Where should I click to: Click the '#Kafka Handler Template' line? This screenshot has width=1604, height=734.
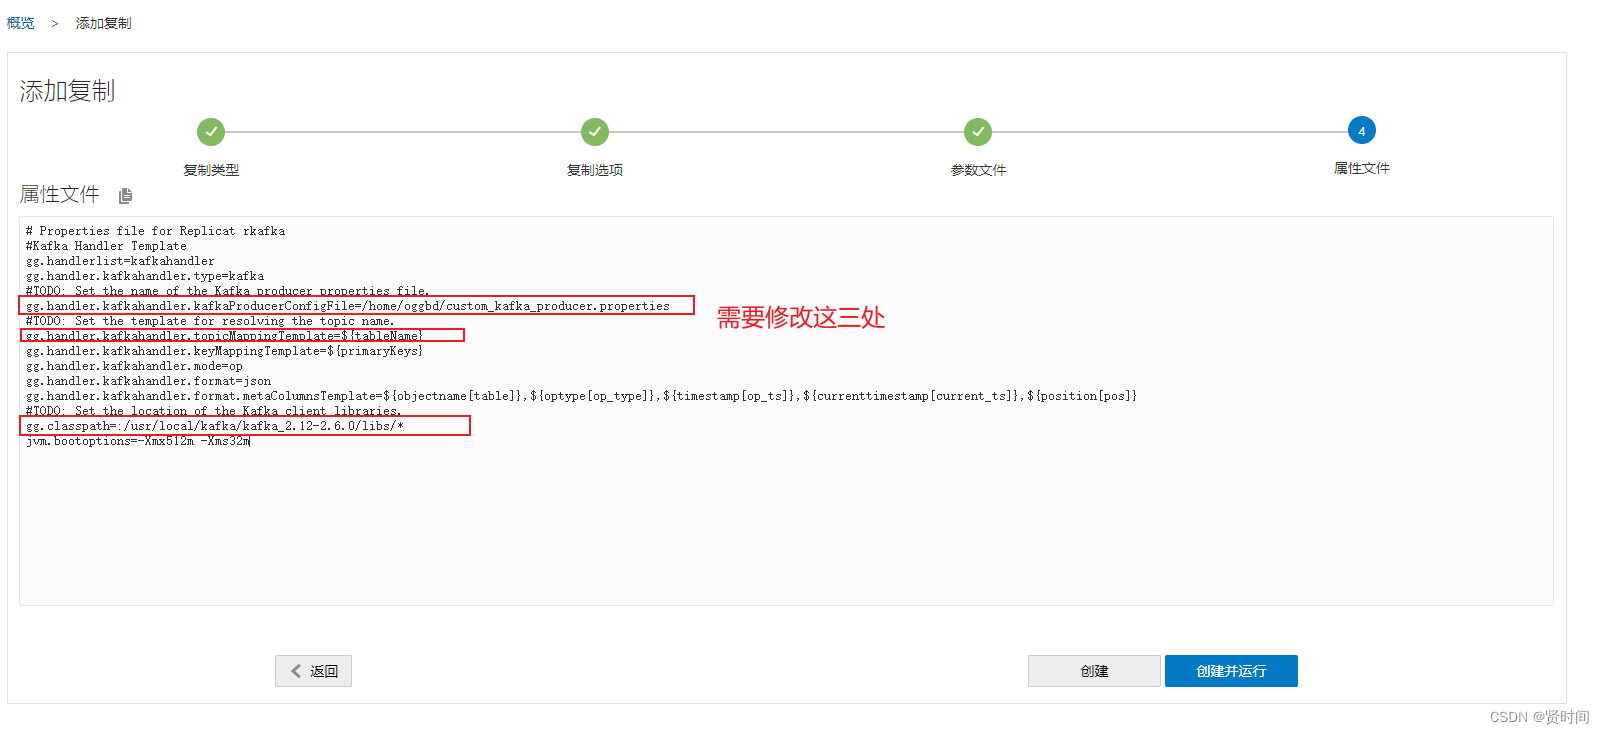106,246
